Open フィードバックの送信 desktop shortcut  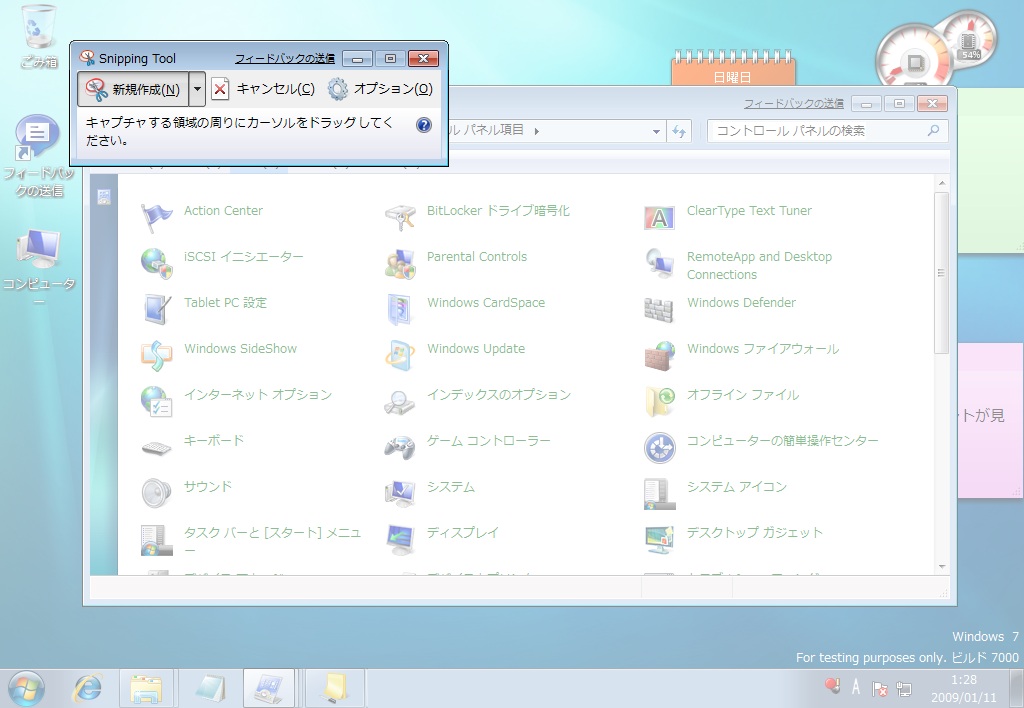39,157
